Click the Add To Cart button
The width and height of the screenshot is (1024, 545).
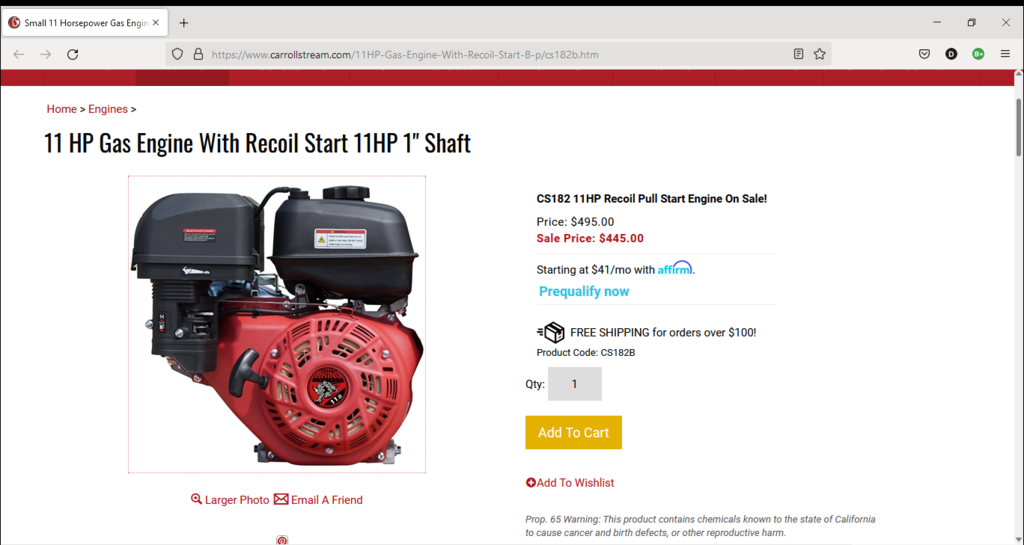(573, 433)
